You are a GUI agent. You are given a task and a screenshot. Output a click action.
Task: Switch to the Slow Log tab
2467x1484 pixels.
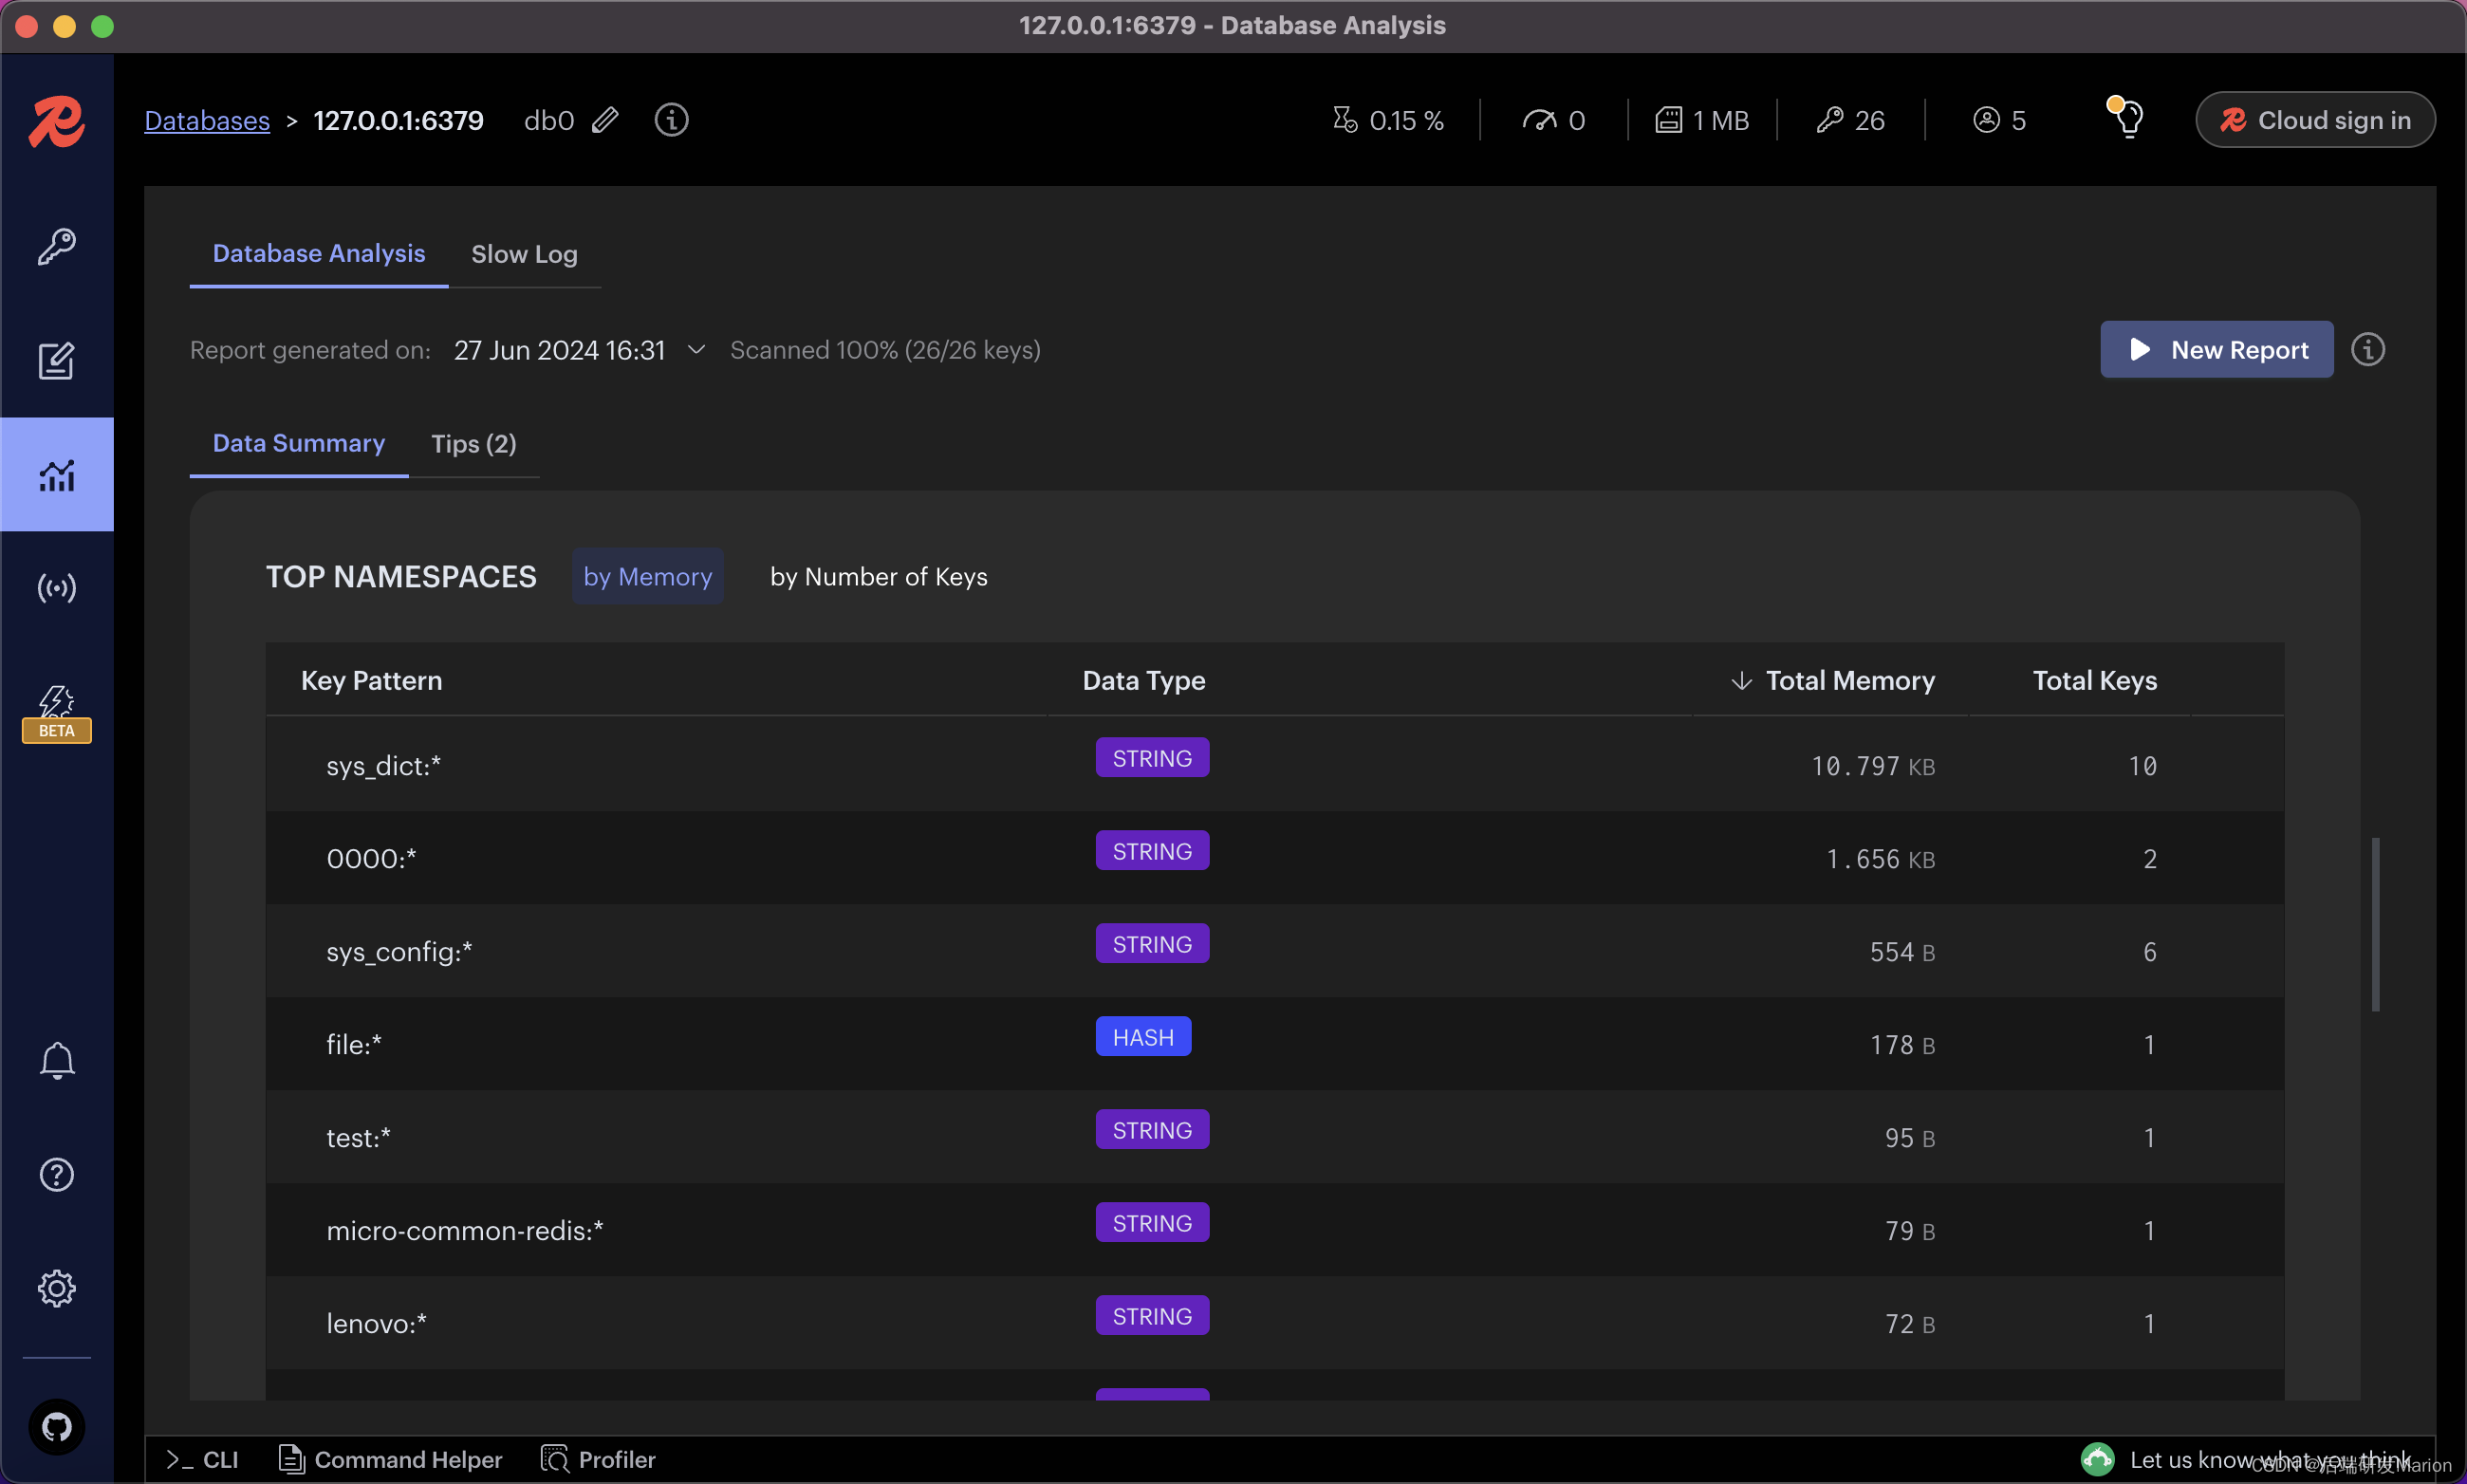point(524,254)
